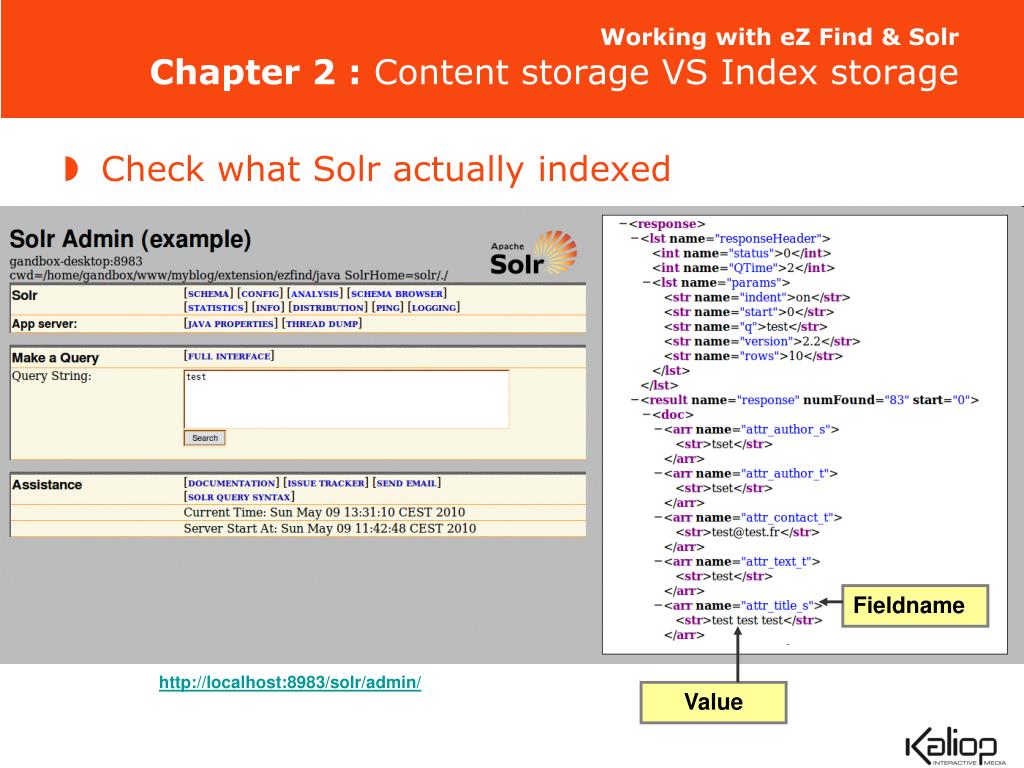
Task: Click 'Check what Solr actually indexed' heading
Action: (386, 169)
